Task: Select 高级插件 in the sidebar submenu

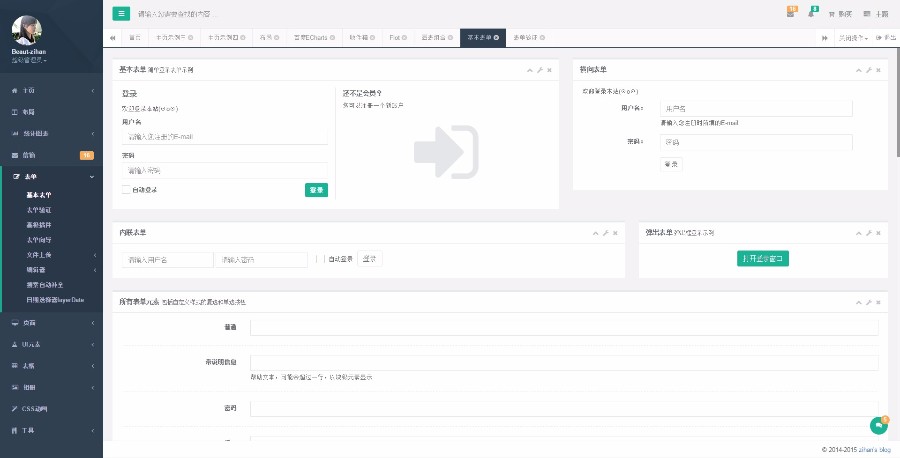Action: 38,225
